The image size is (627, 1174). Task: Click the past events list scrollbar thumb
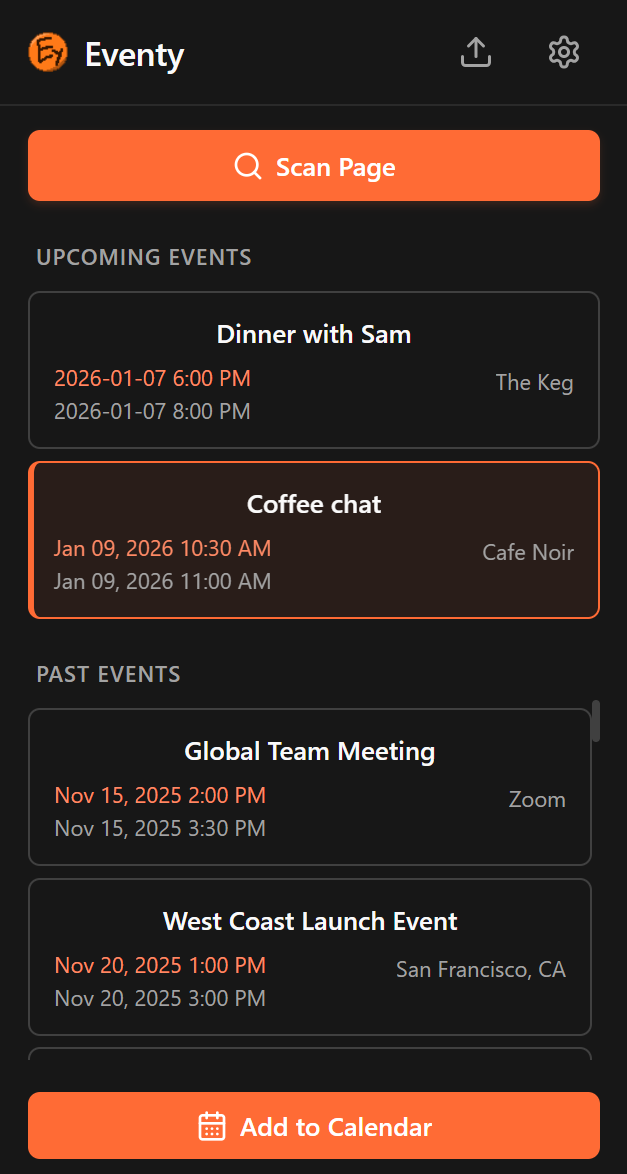596,721
